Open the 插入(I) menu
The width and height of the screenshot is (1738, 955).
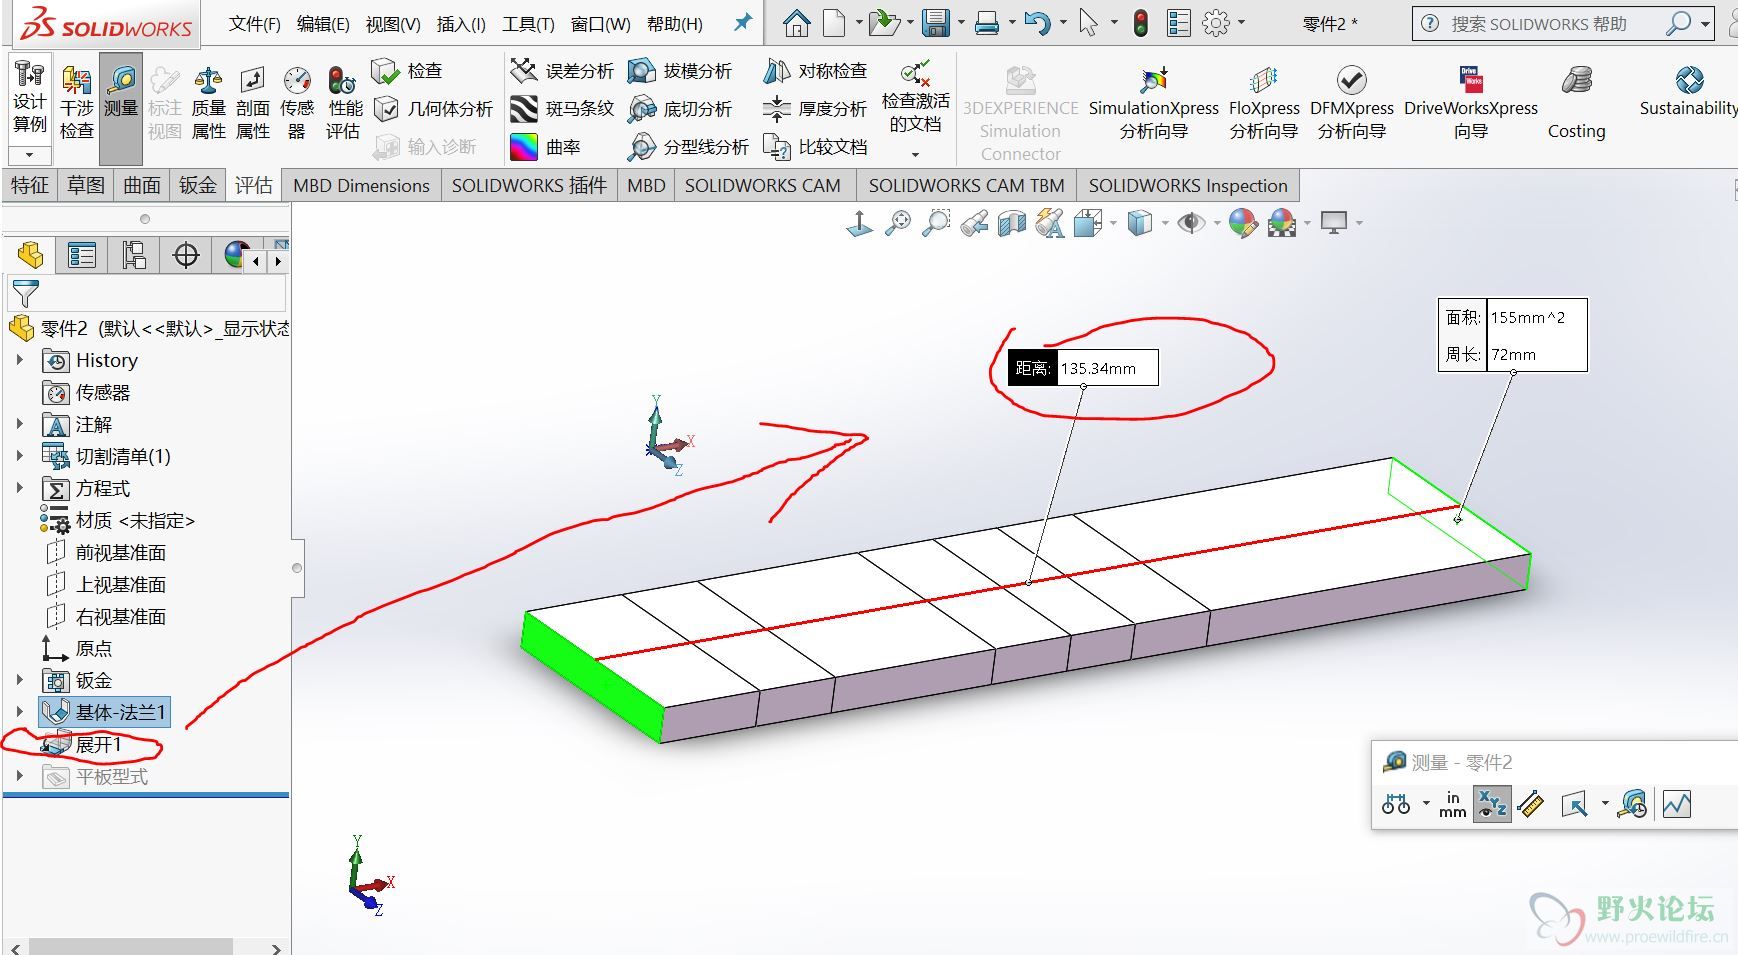point(461,24)
